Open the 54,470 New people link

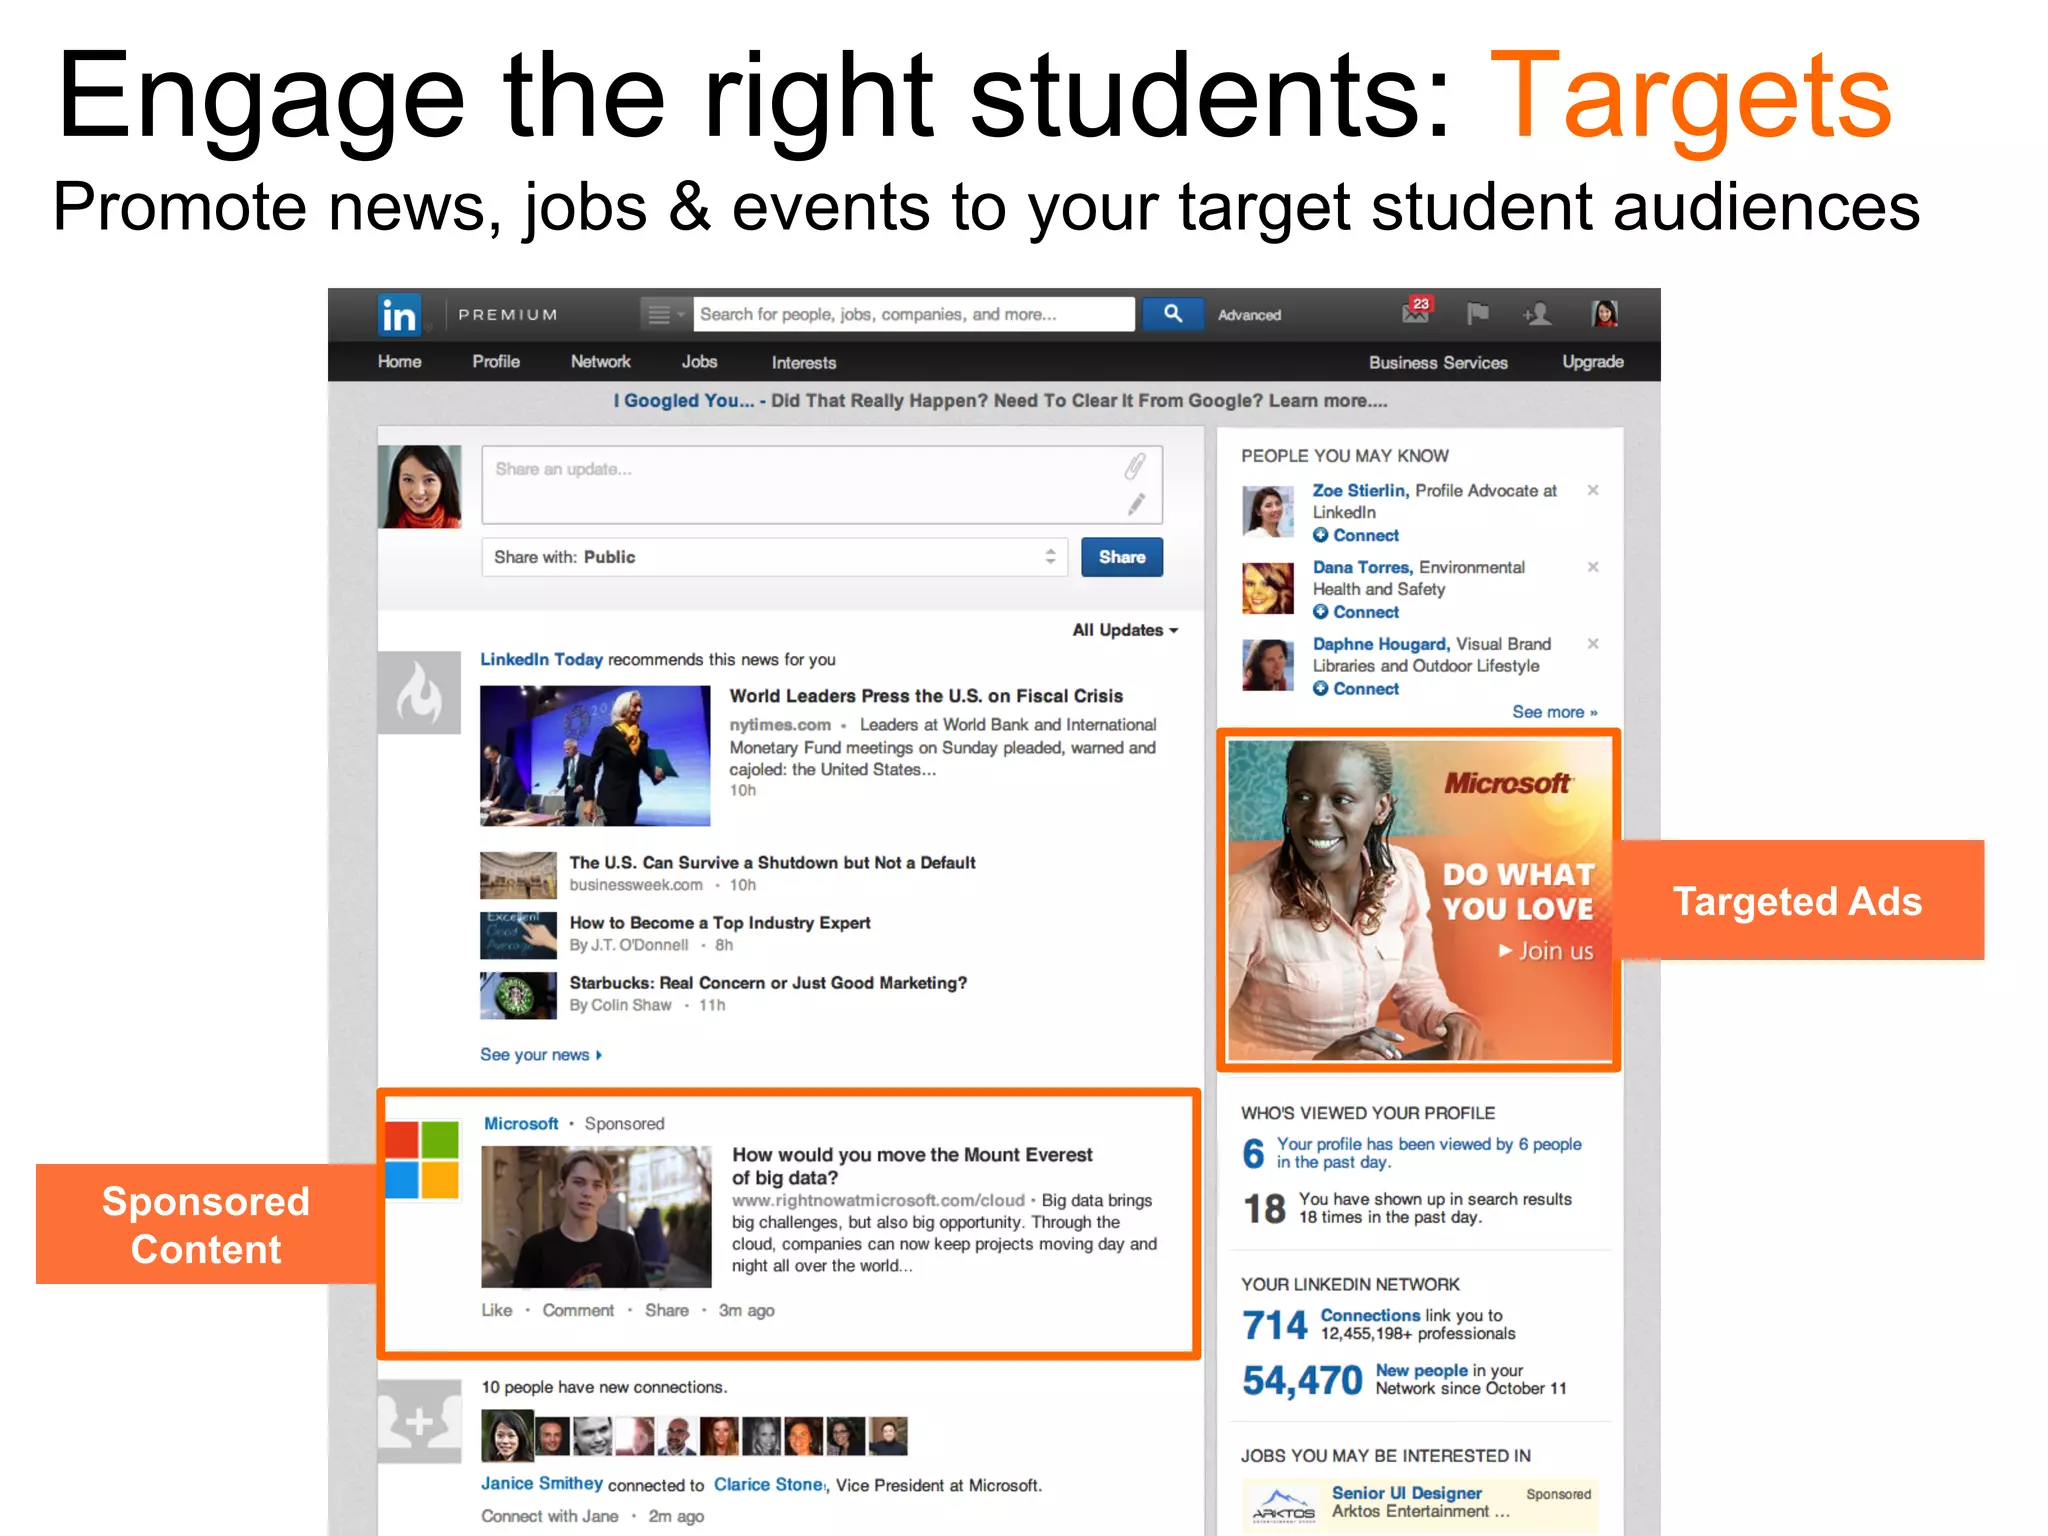(x=1422, y=1371)
